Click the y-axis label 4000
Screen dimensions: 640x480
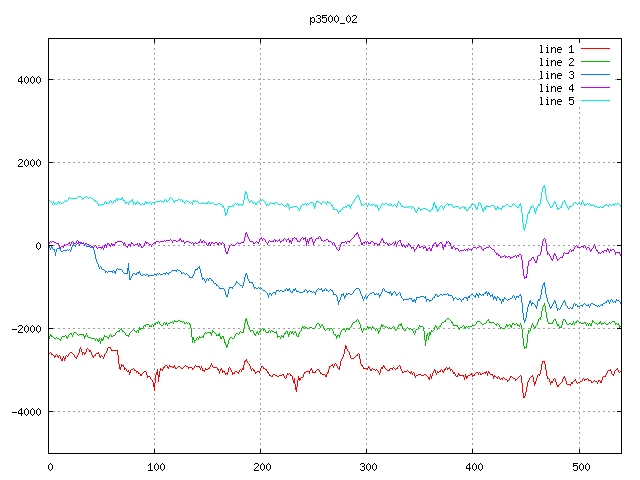(x=29, y=80)
